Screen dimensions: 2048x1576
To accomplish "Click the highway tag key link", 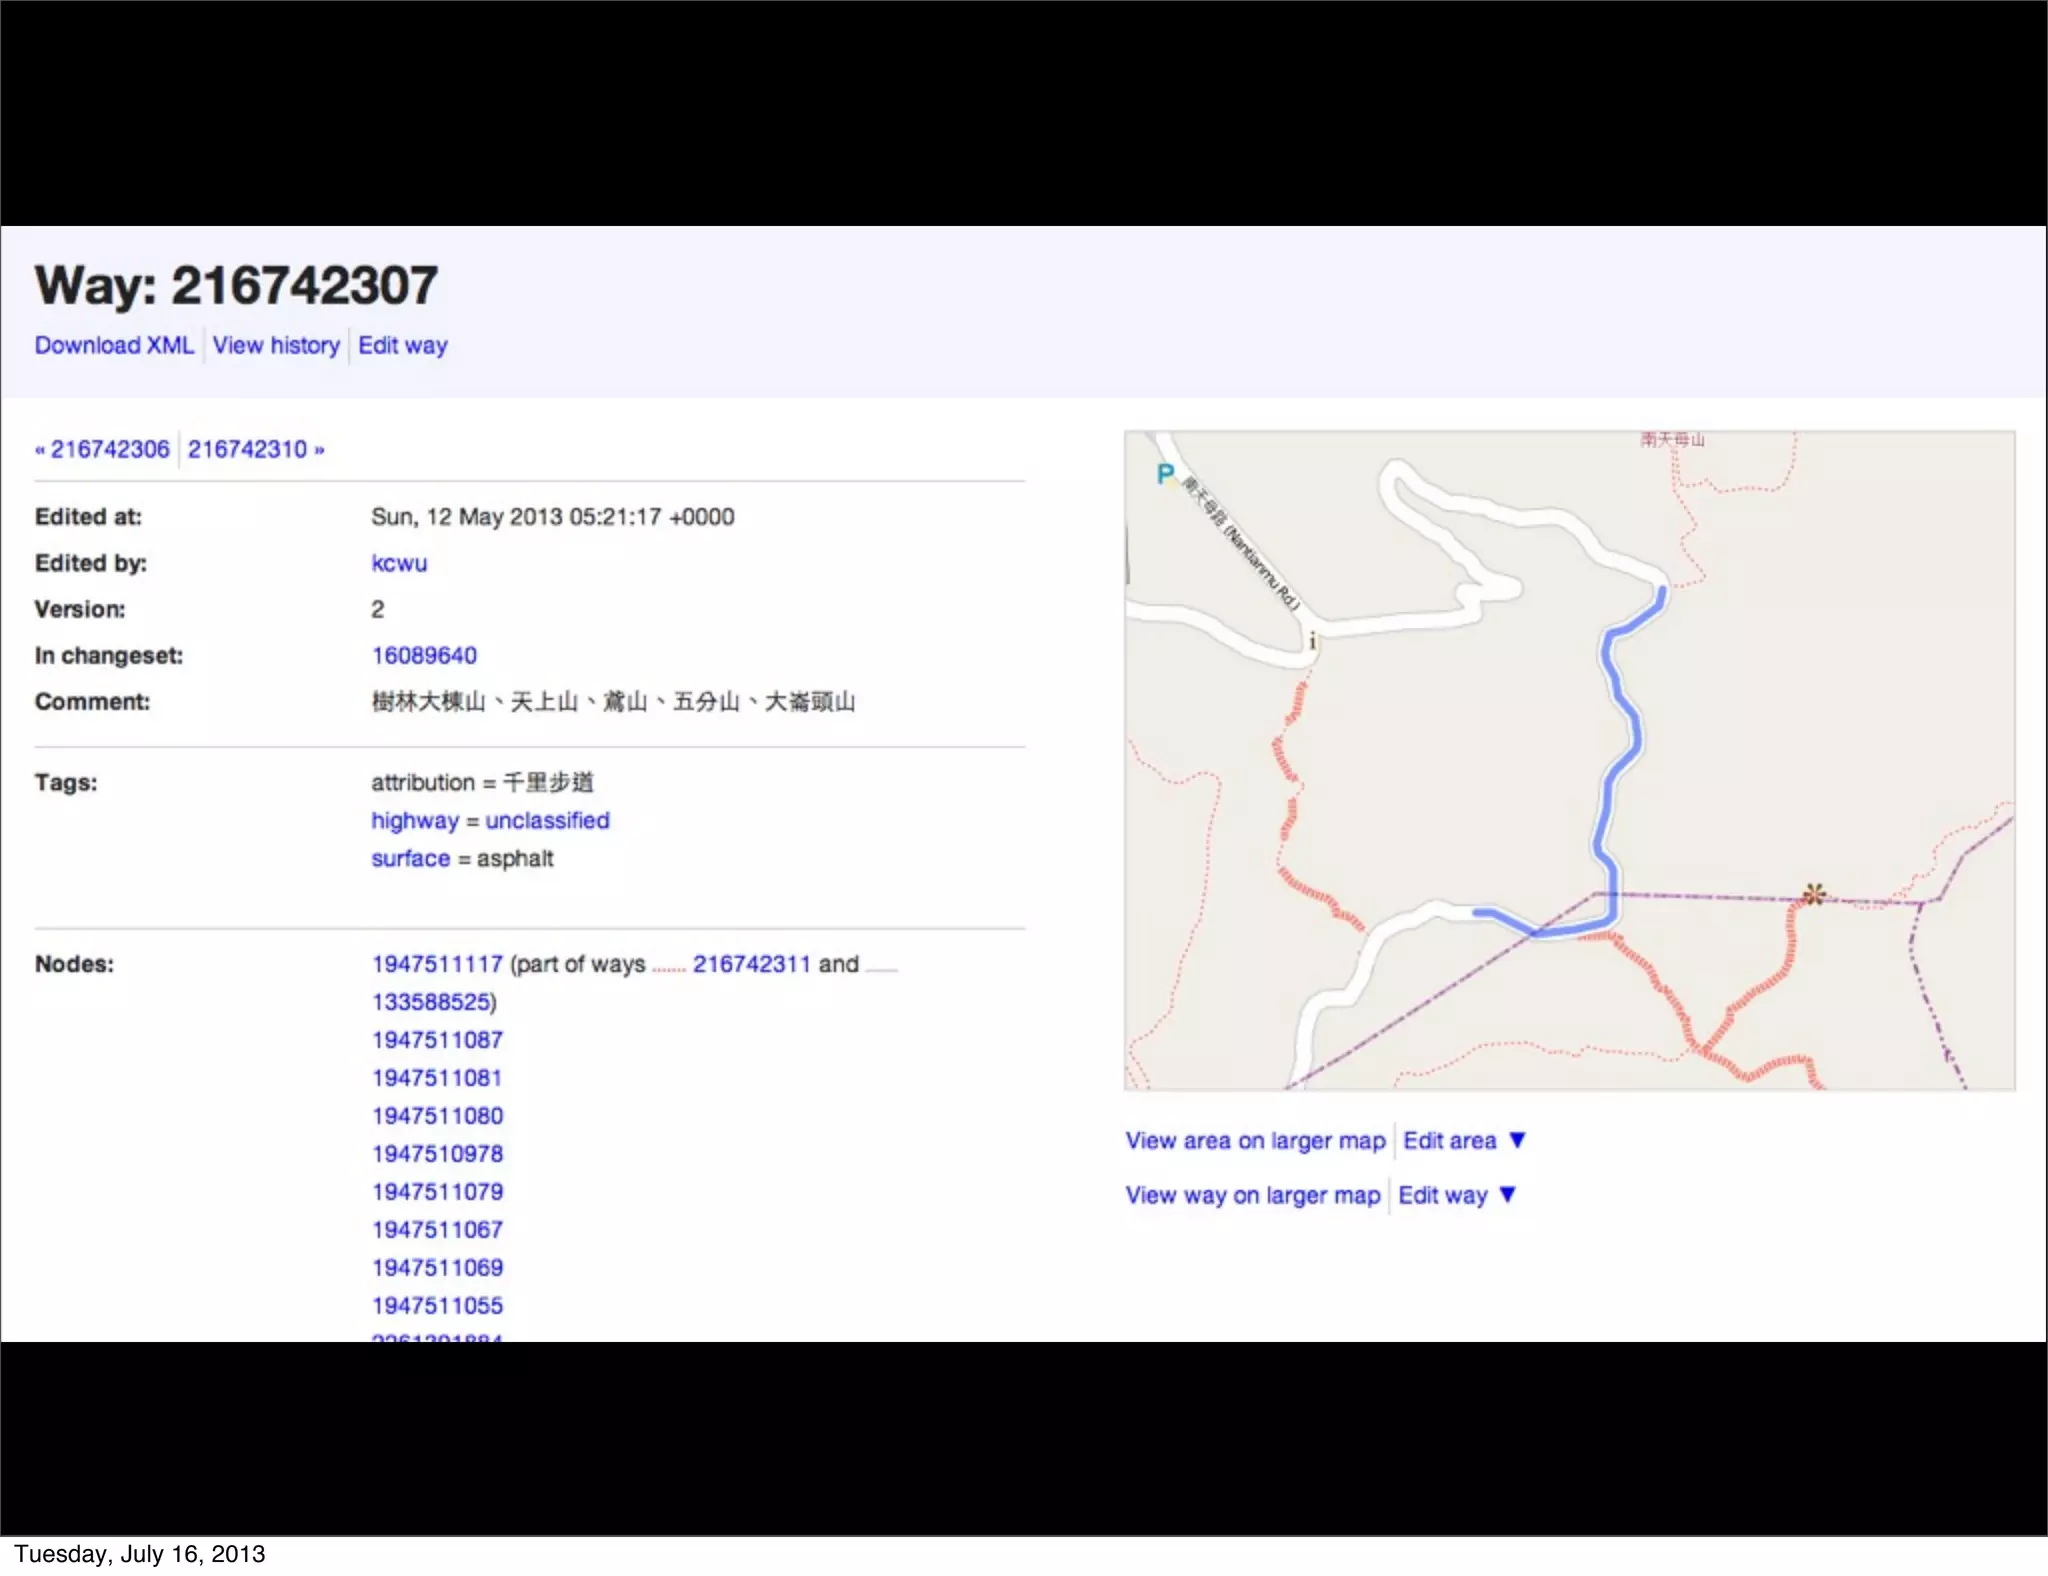I will pyautogui.click(x=414, y=820).
